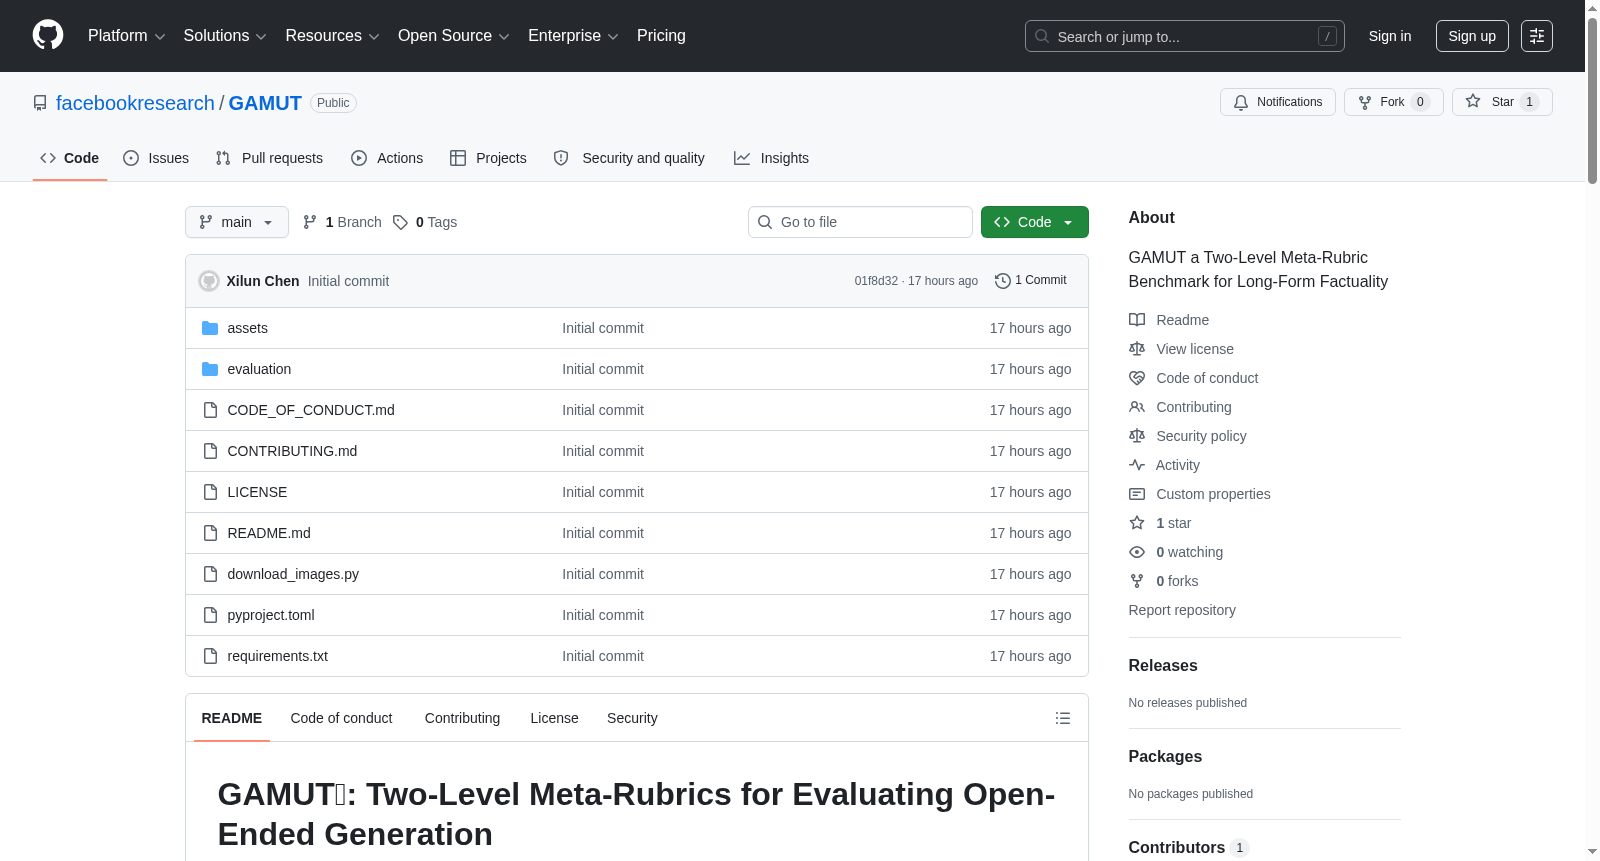Show the Code of conduct README tab
This screenshot has width=1600, height=861.
click(x=341, y=718)
